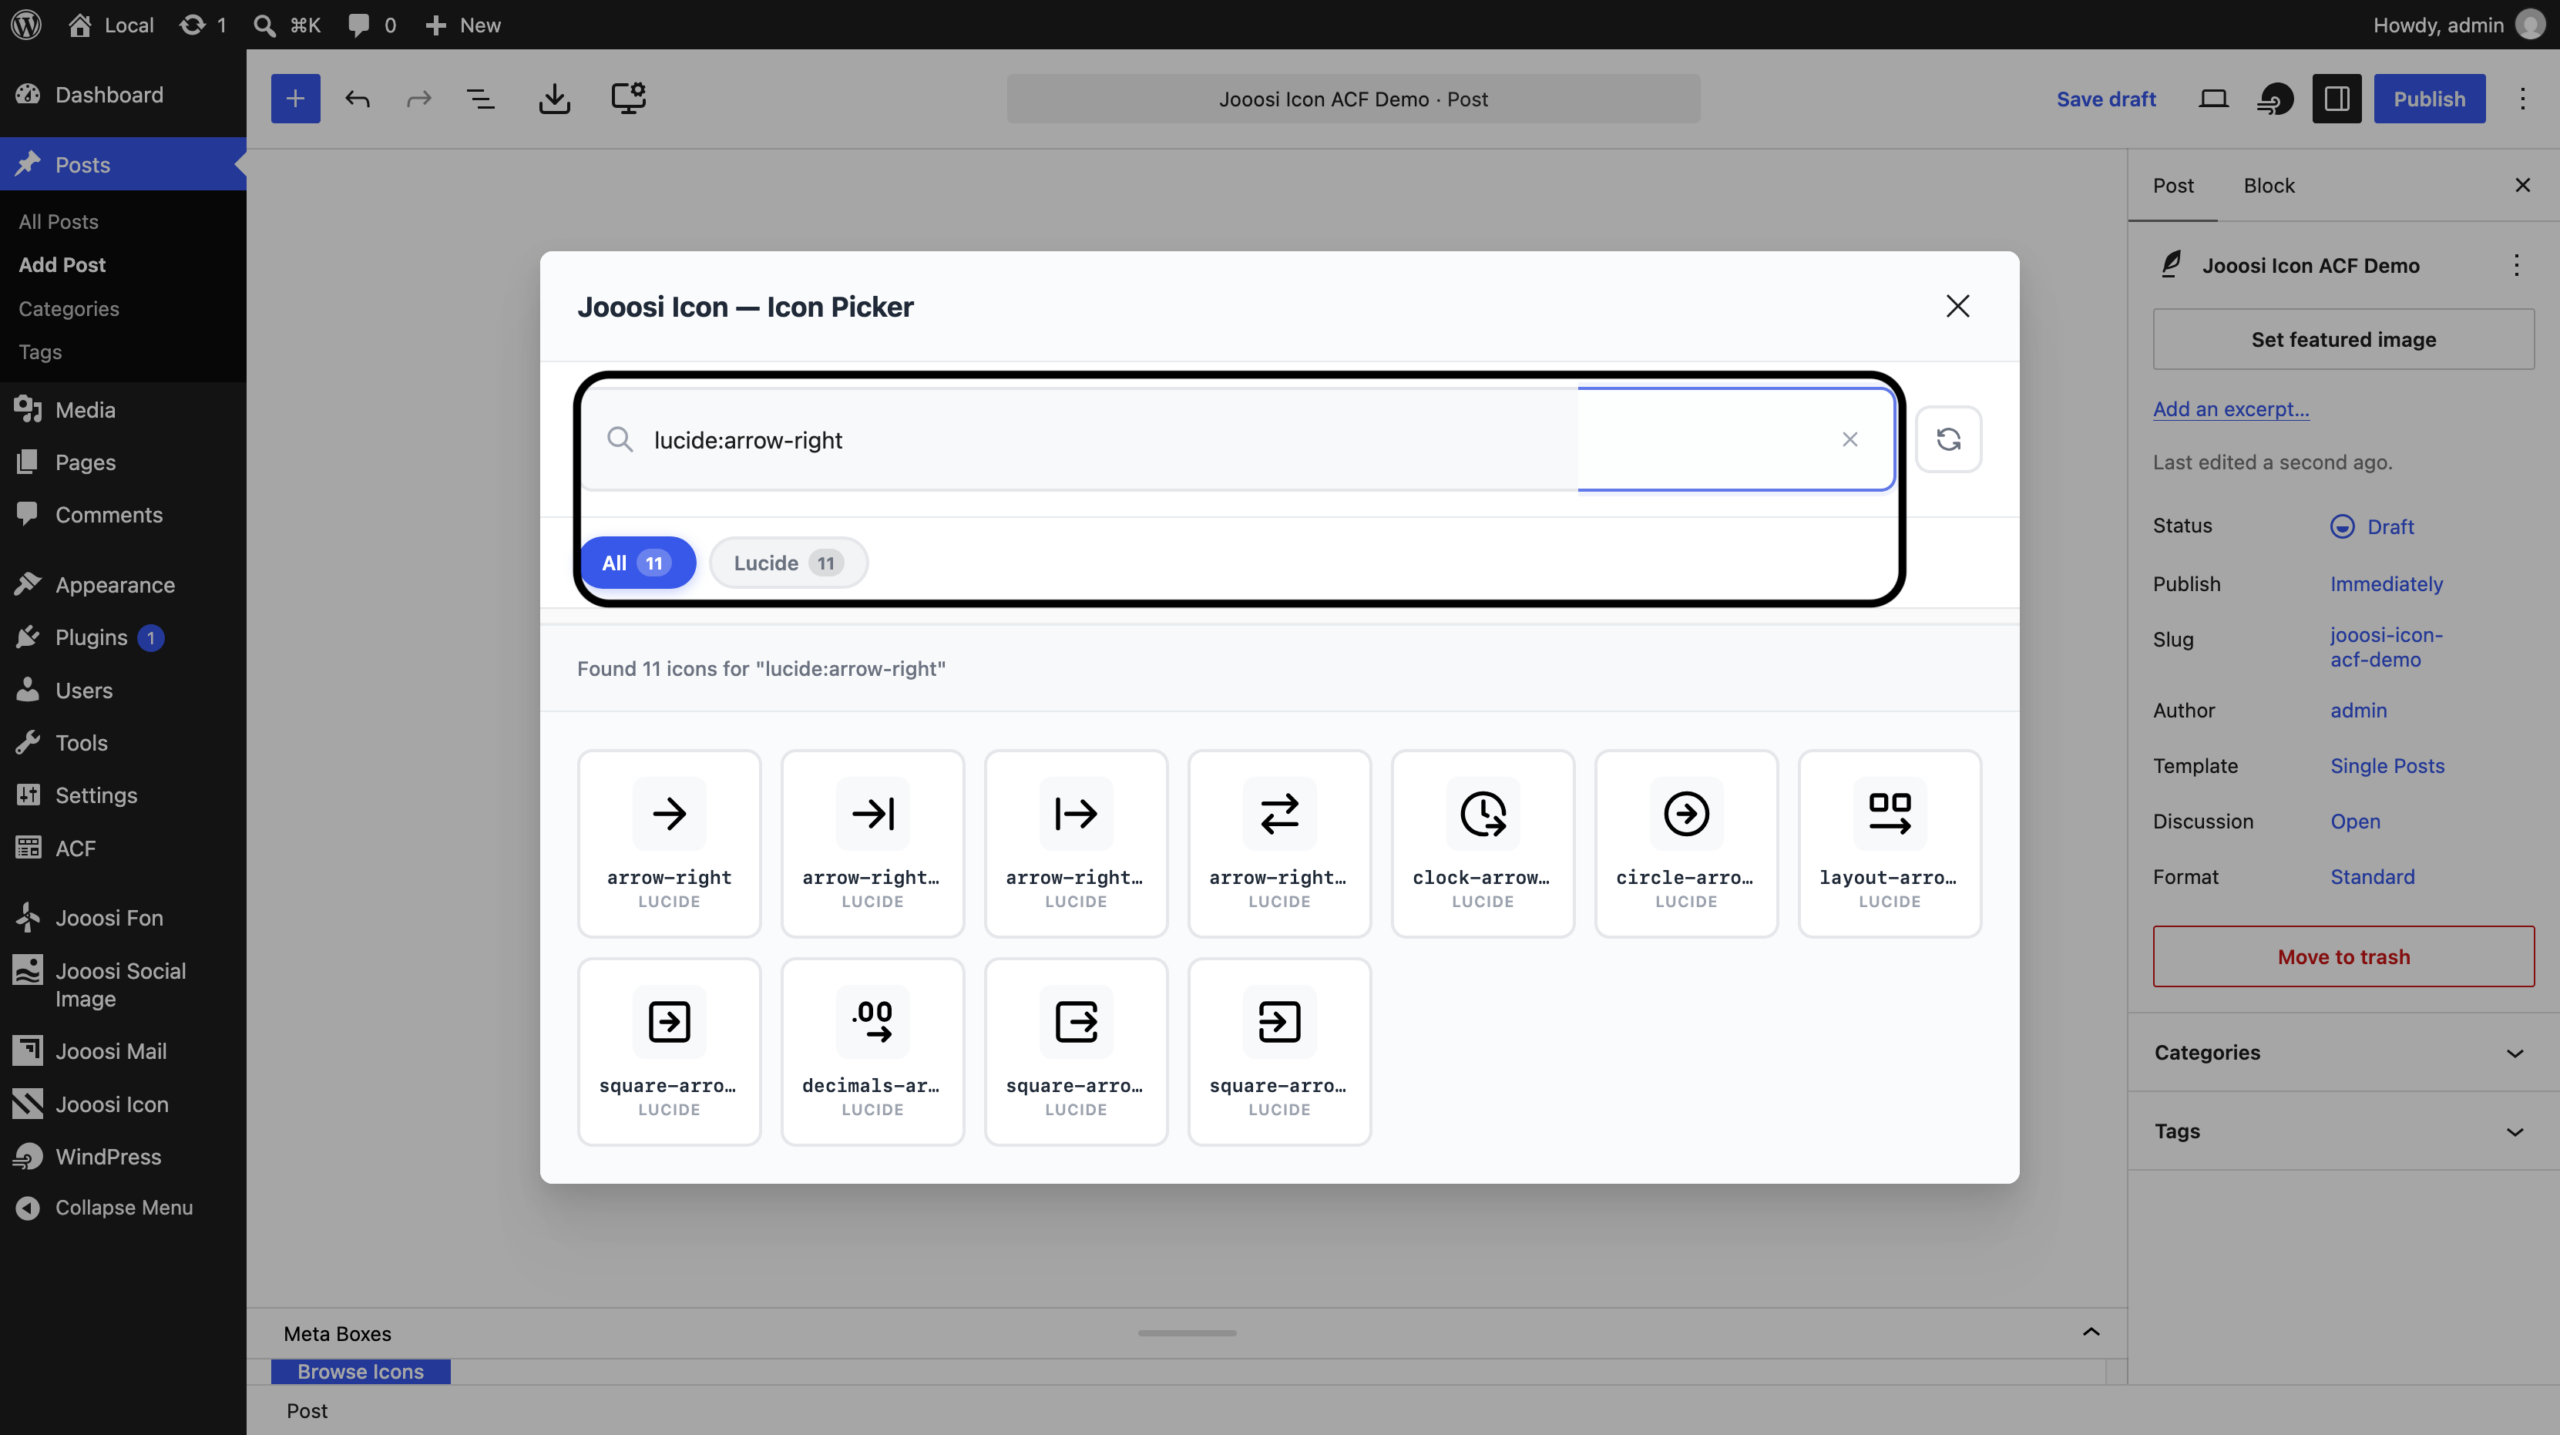Filter results by the All 11 pill
Image resolution: width=2560 pixels, height=1435 pixels.
pyautogui.click(x=637, y=563)
